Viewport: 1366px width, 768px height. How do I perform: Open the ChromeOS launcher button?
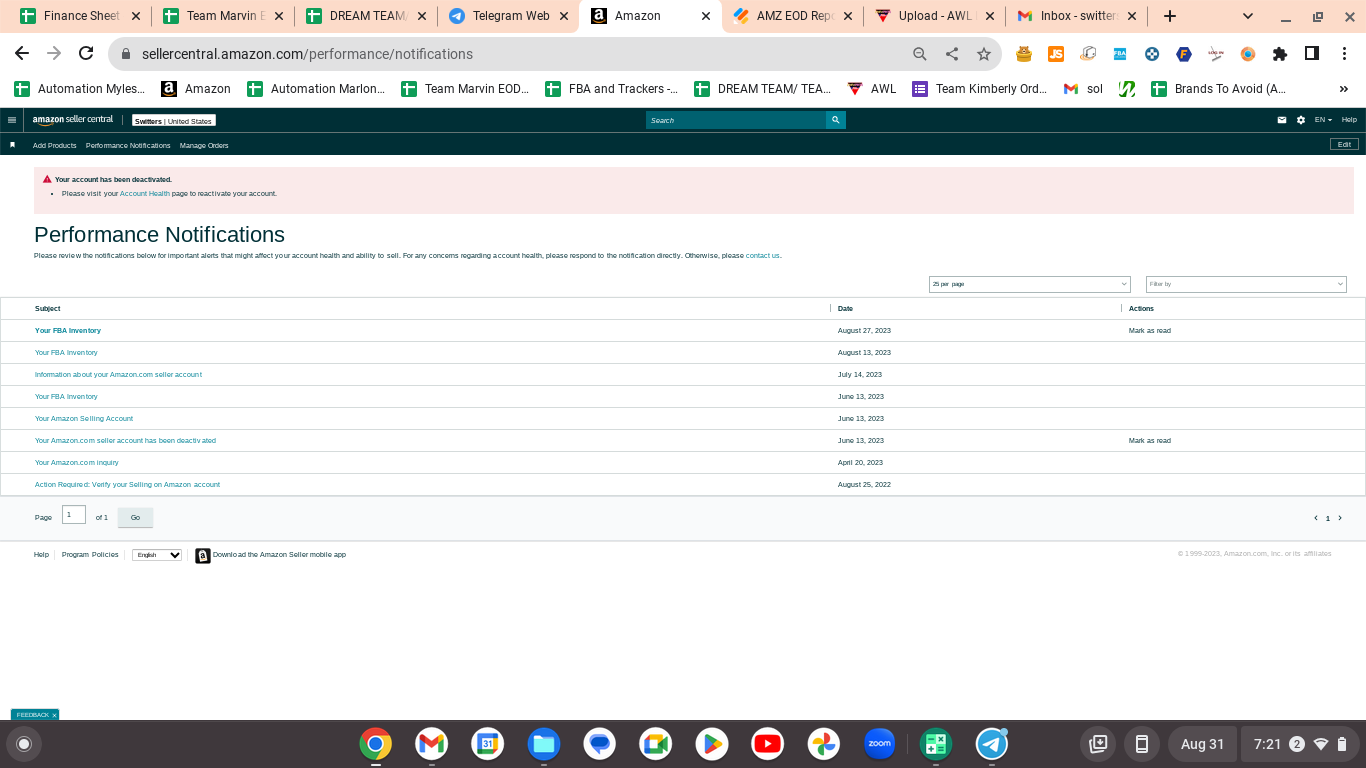(24, 744)
